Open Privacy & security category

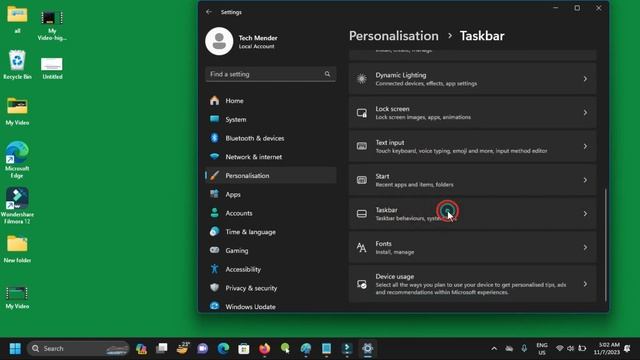(x=271, y=288)
